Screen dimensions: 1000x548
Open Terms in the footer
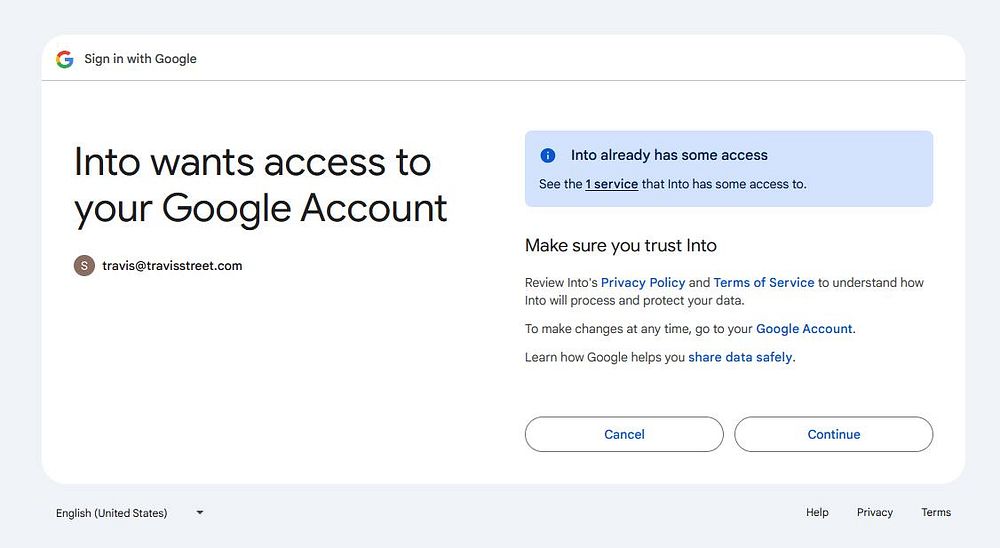pyautogui.click(x=936, y=513)
